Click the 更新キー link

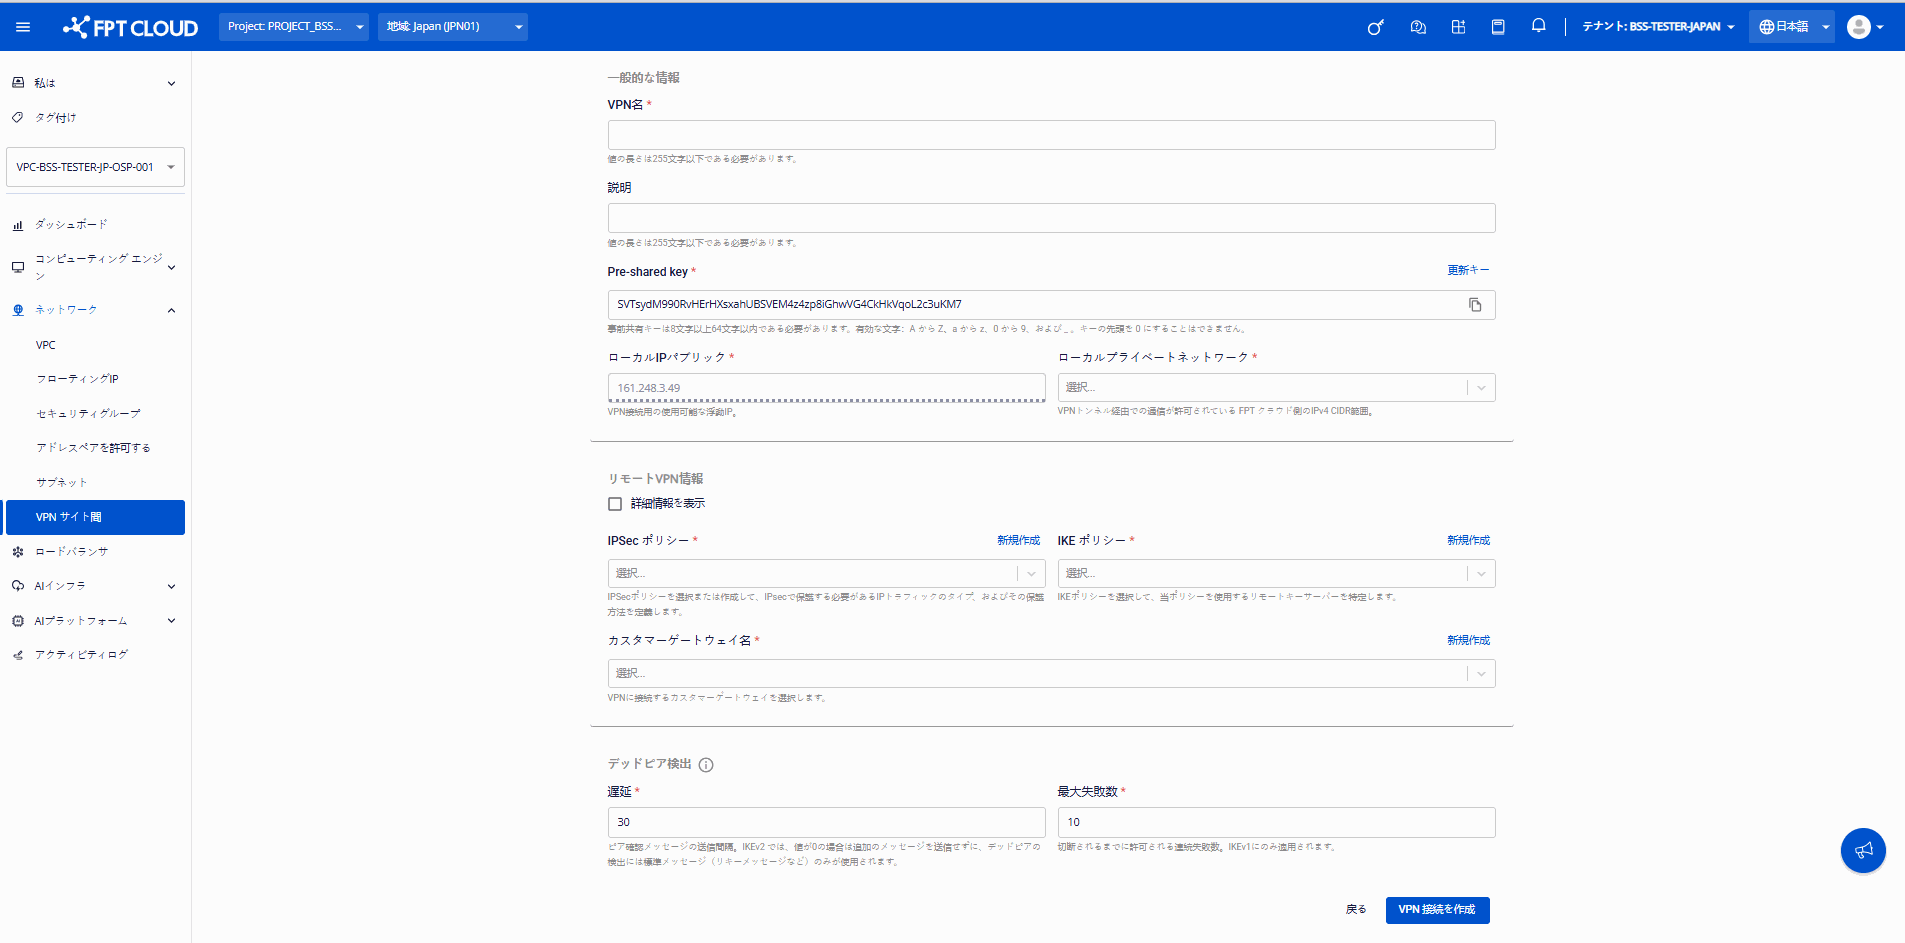[x=1468, y=270]
